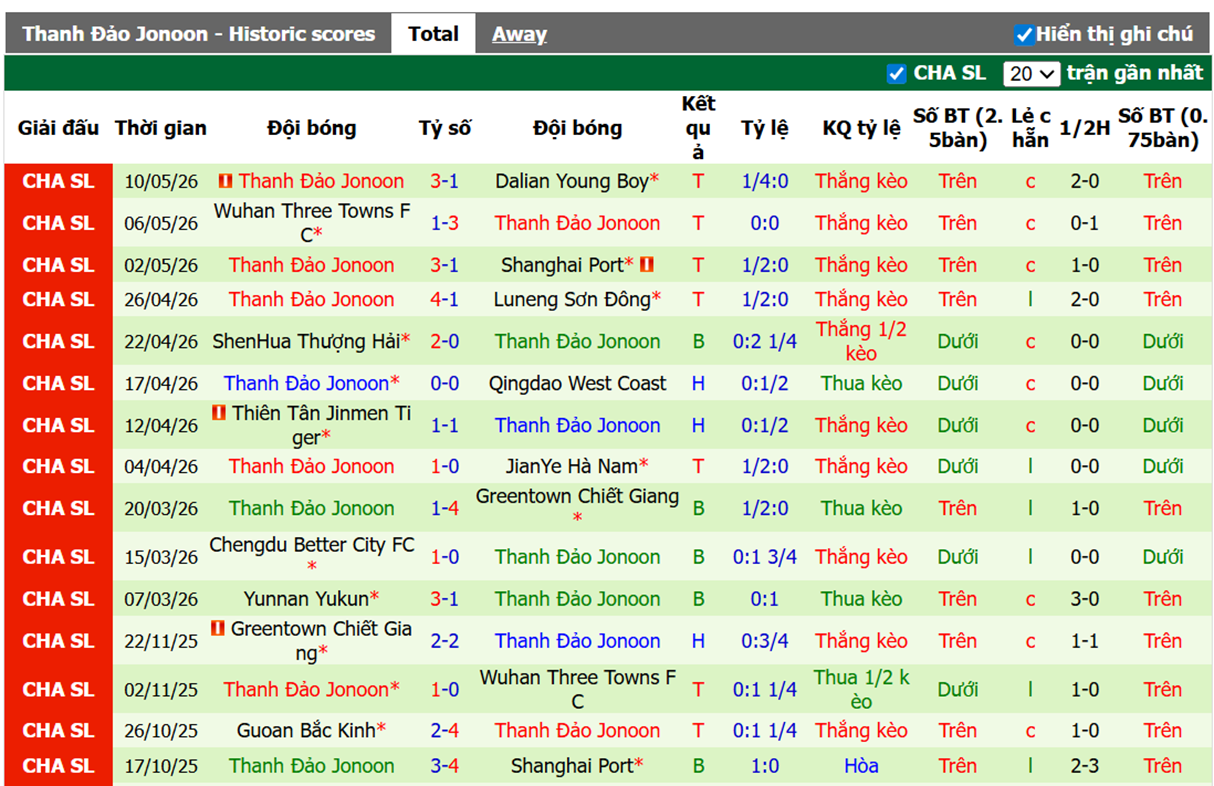Screen dimensions: 1214x786
Task: Click red card icon beside Thanh Đảo Jonoon 10/05/26
Action: (225, 181)
